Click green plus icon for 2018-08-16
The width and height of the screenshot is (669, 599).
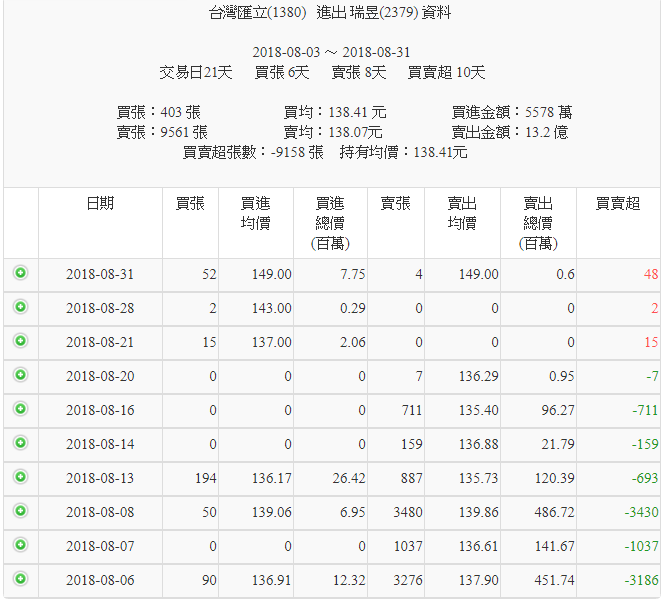(20, 409)
